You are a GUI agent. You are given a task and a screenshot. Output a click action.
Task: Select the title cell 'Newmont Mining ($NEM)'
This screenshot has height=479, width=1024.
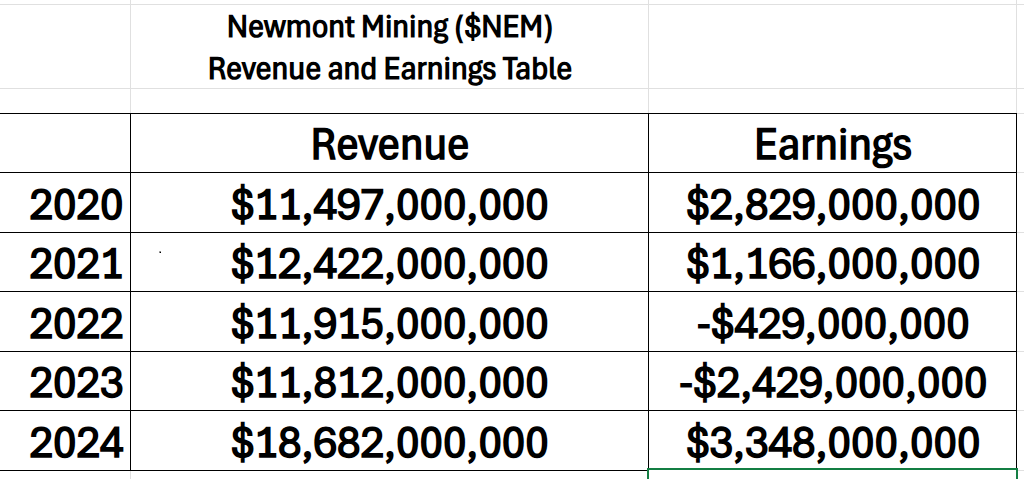(389, 44)
